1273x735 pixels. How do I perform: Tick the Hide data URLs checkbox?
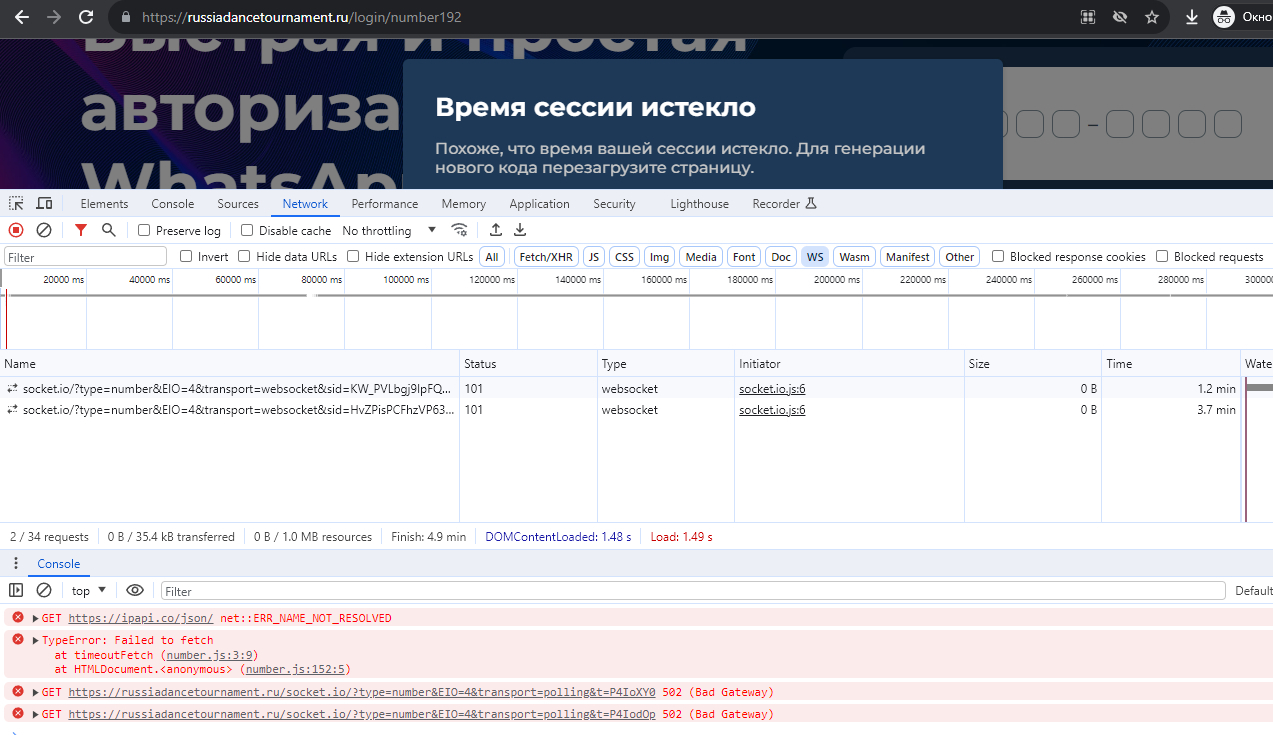click(246, 257)
